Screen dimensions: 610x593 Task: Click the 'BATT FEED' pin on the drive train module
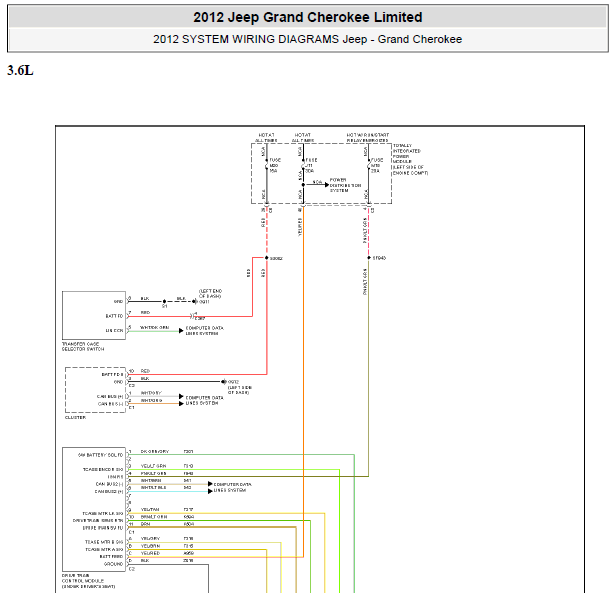111,556
